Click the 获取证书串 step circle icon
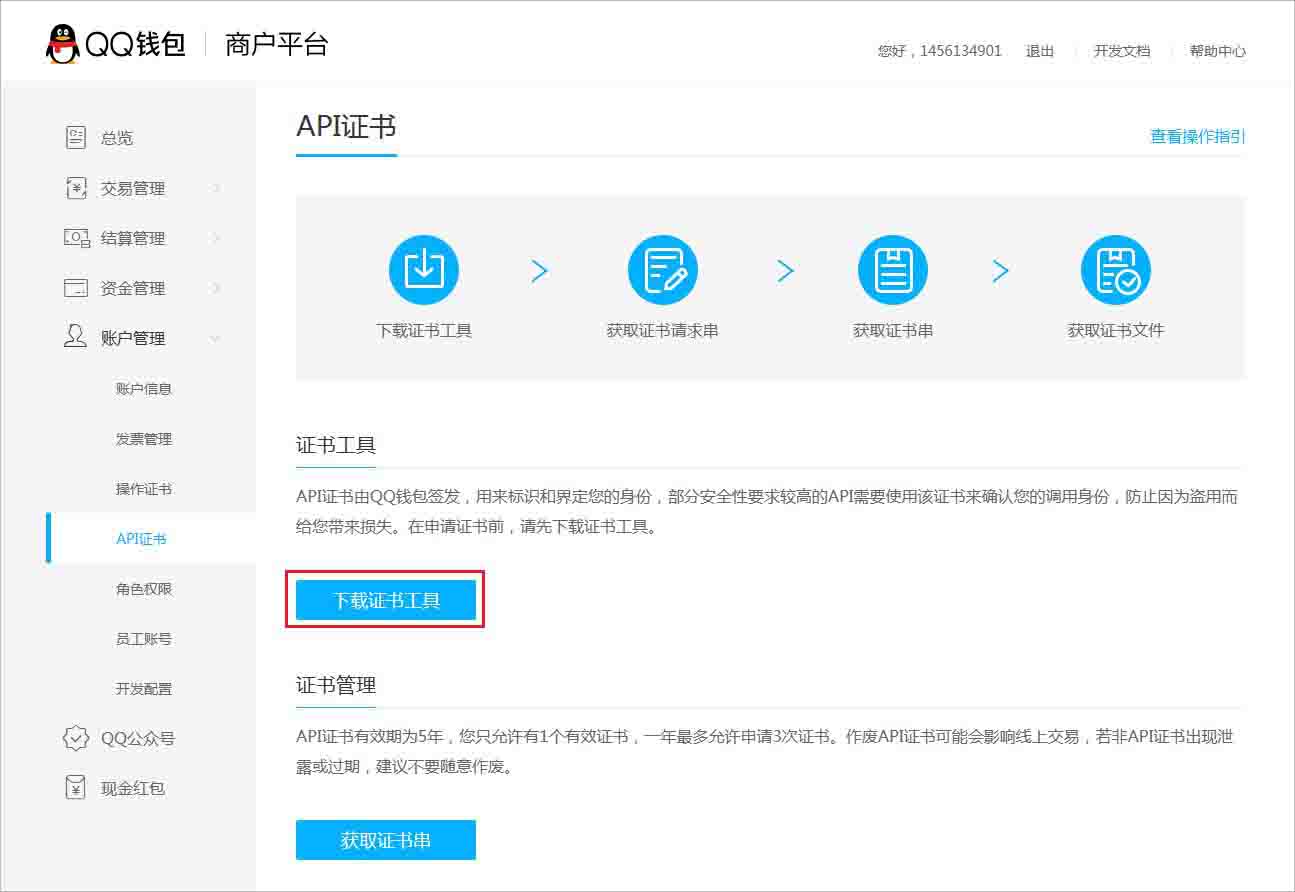1295x892 pixels. (x=893, y=270)
